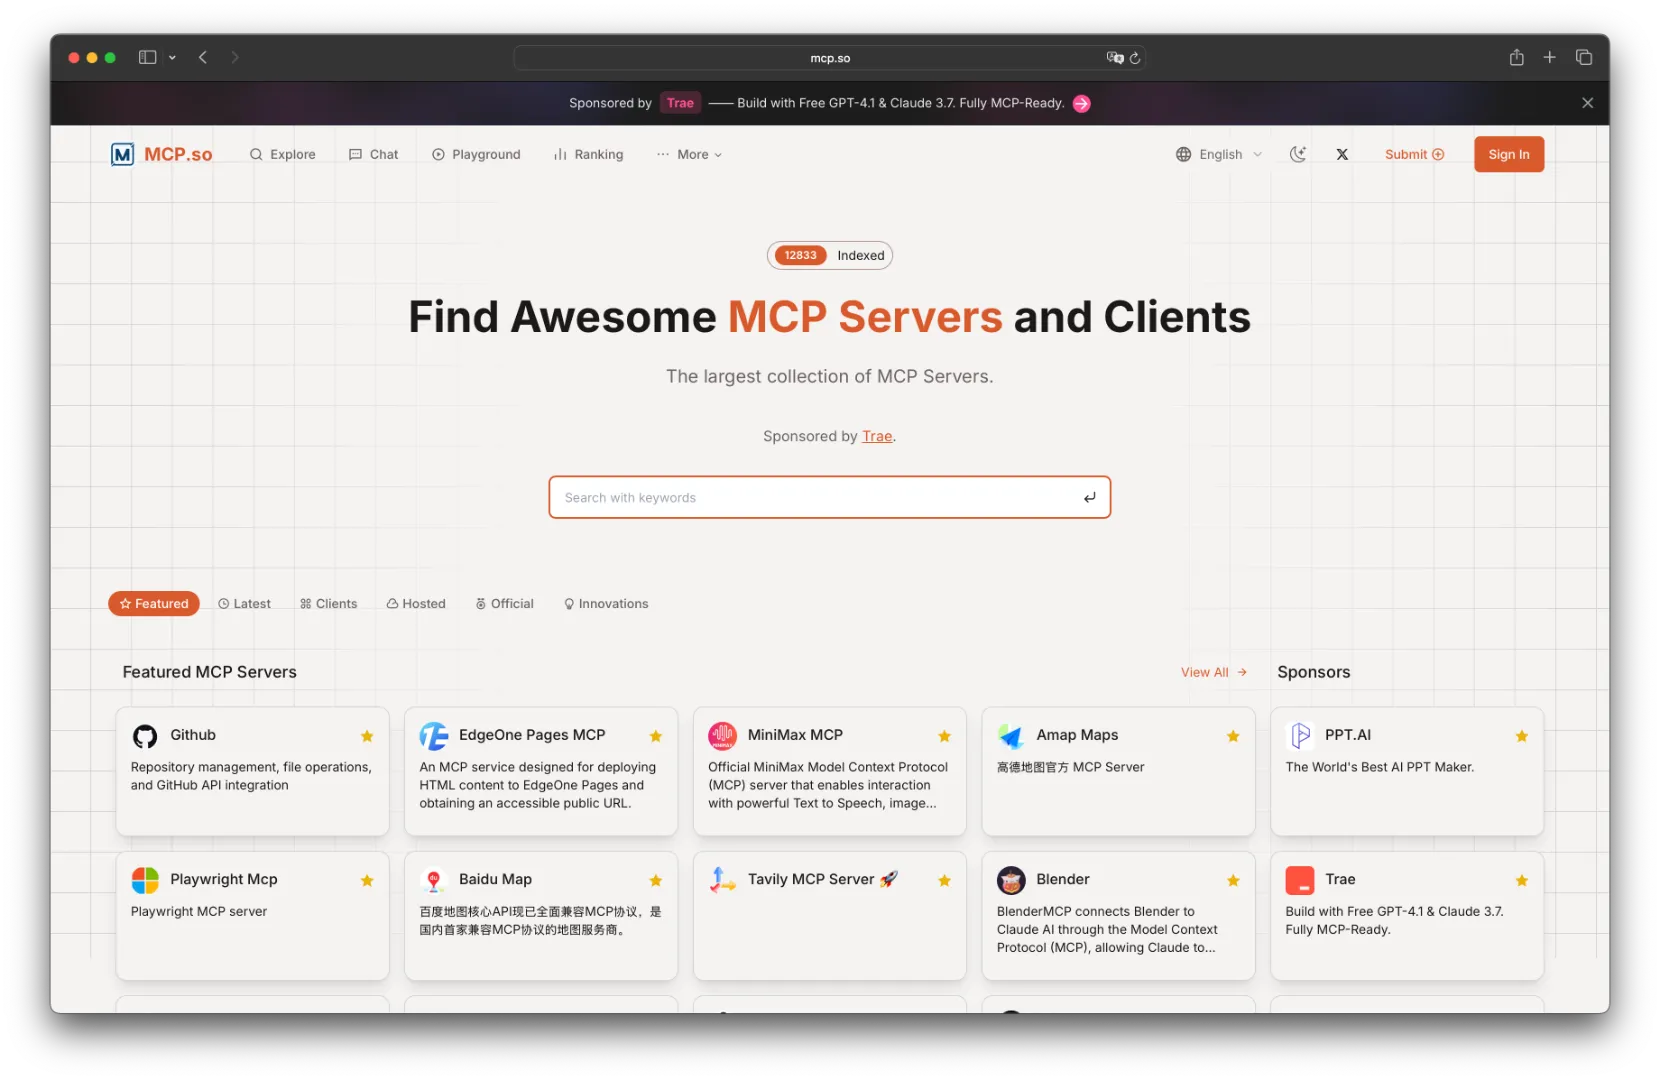Viewport: 1660px width, 1080px height.
Task: Click the star on Playwright Mcp card
Action: pos(367,881)
